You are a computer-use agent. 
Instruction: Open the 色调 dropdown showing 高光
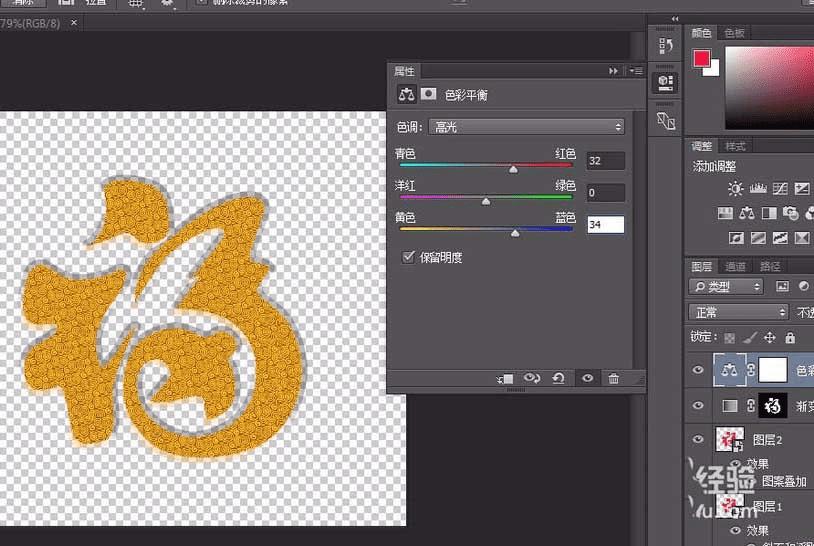click(526, 127)
